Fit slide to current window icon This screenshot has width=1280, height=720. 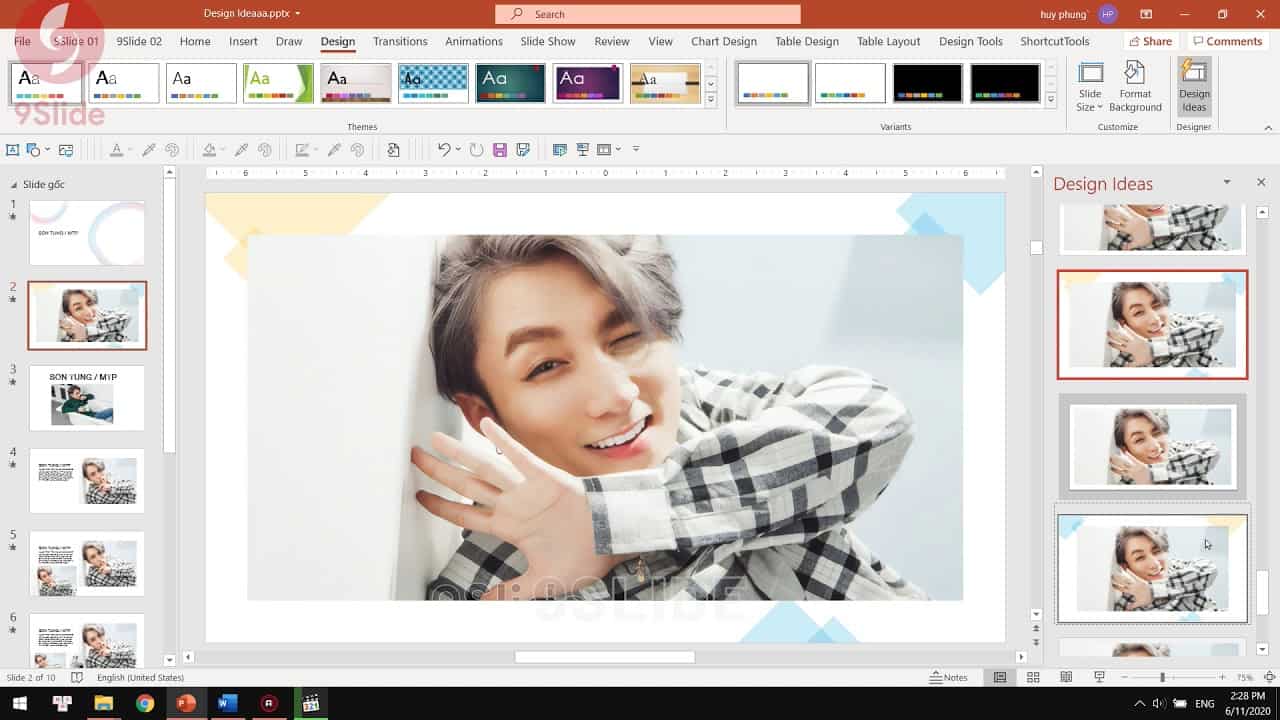(x=1270, y=677)
